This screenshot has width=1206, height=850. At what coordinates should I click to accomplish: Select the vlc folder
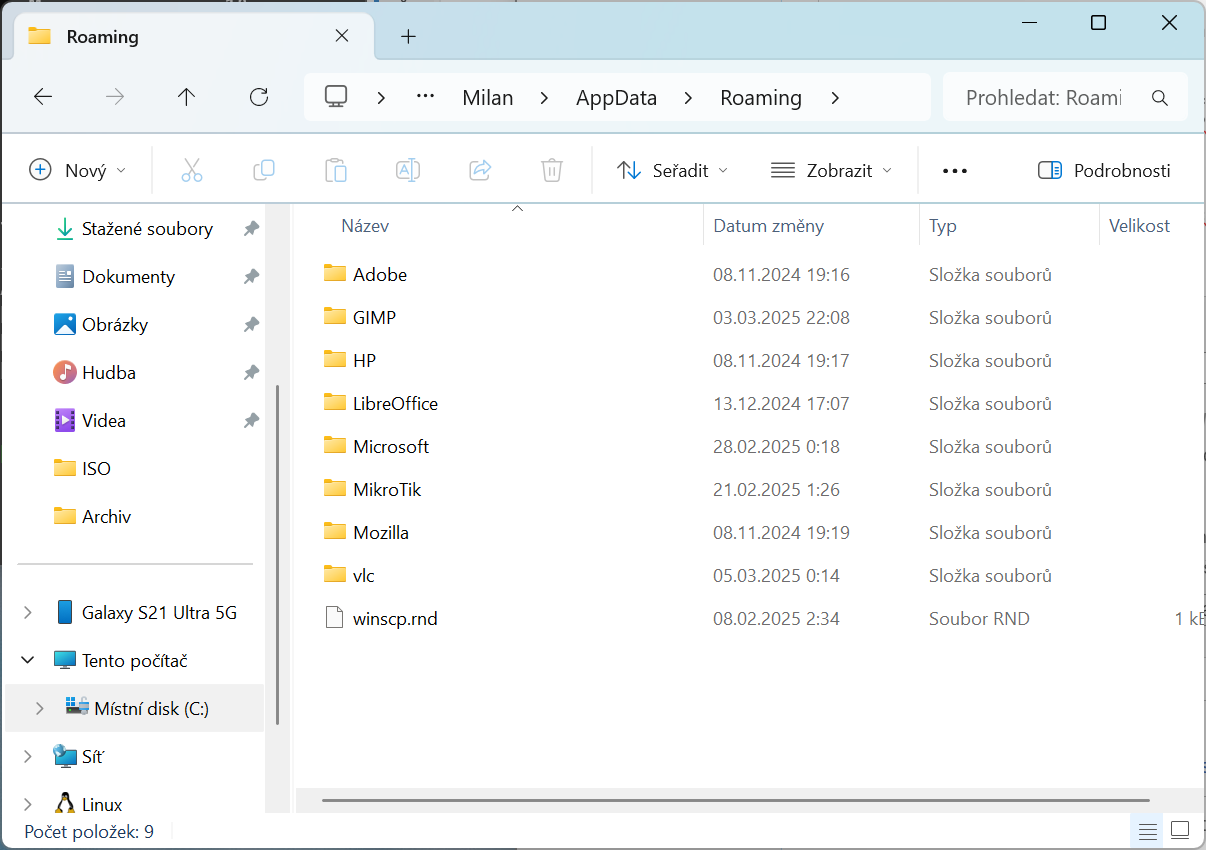tap(364, 575)
